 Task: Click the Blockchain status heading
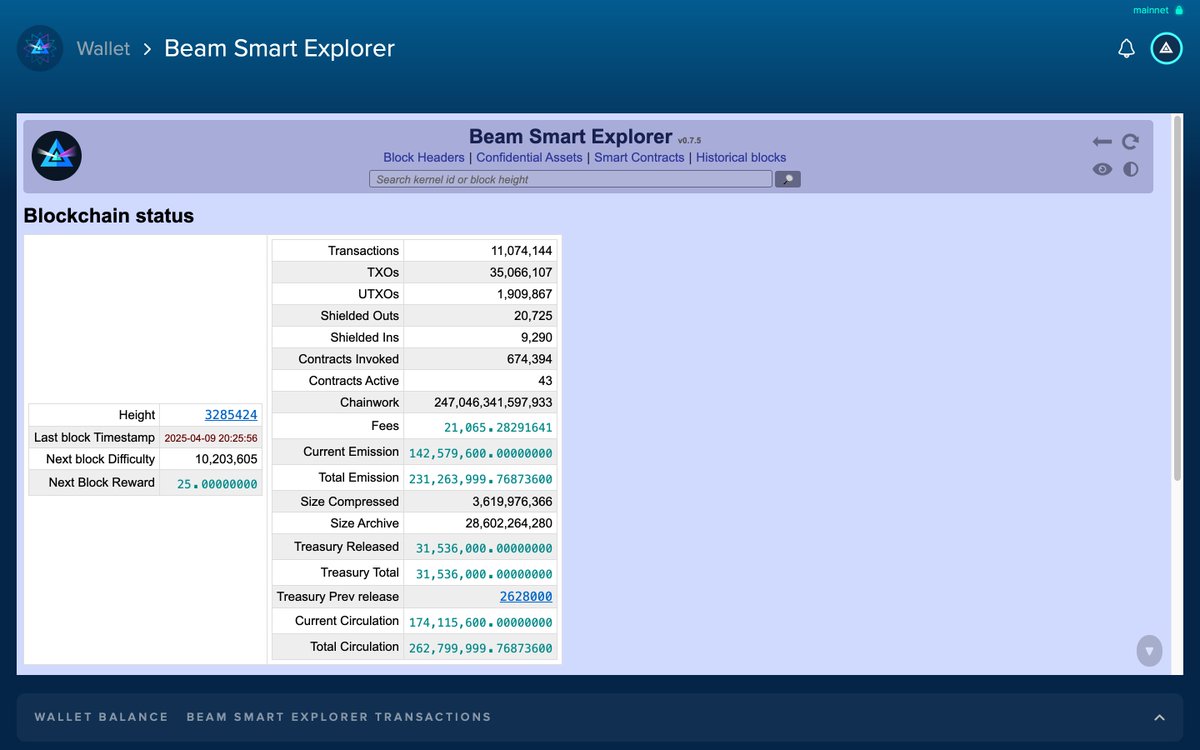coord(109,216)
